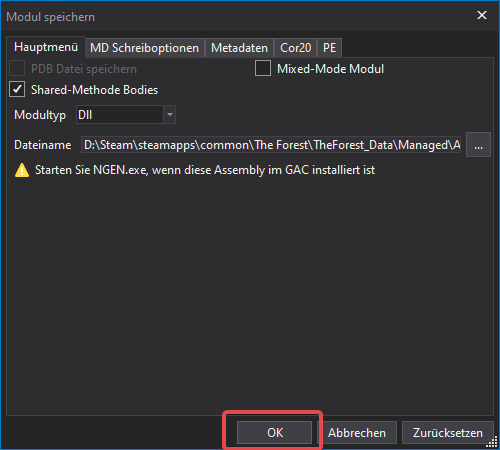Close the Modul speichern dialog

[x=482, y=15]
